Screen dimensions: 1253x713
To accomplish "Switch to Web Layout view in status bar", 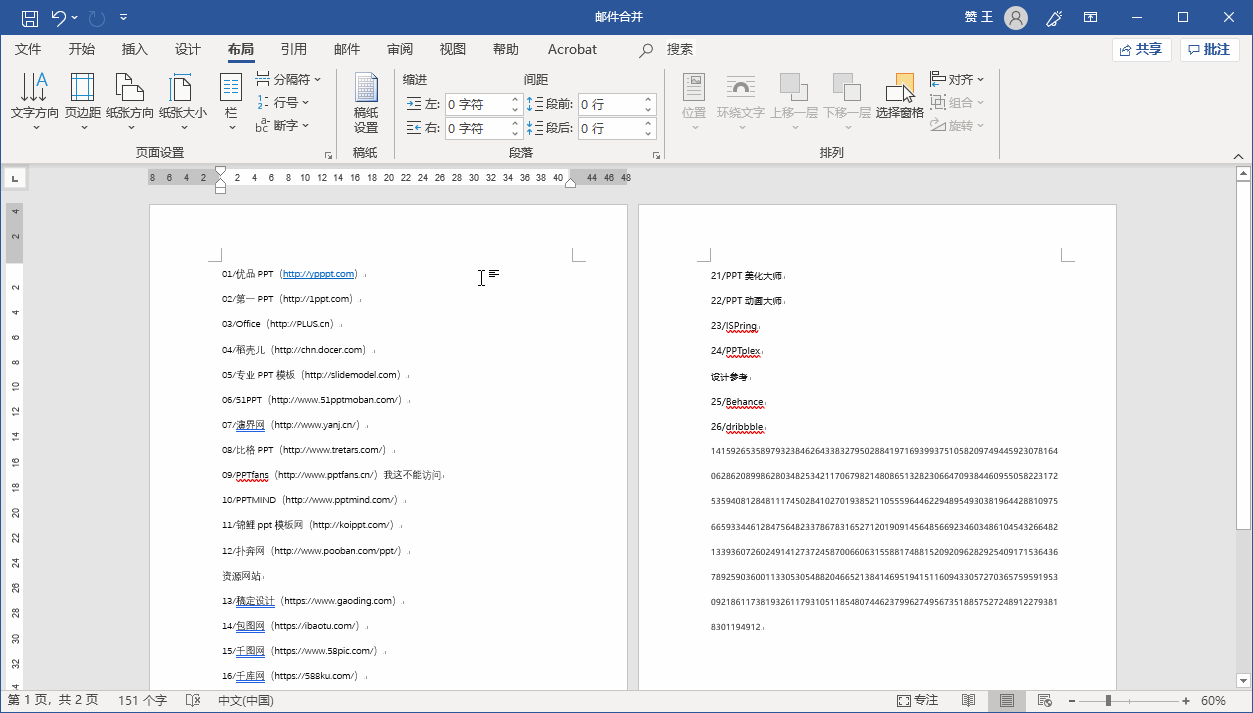I will point(1045,701).
